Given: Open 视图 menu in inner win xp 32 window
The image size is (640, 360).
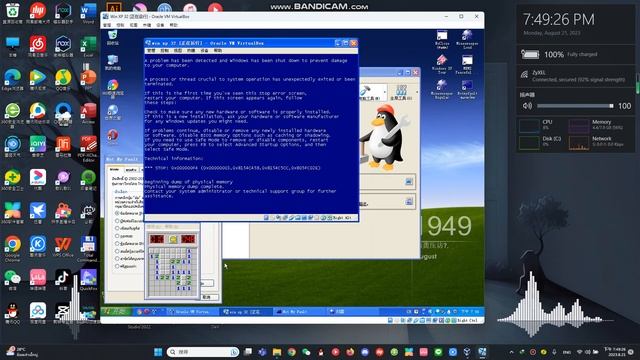Looking at the screenshot, I should click(178, 51).
